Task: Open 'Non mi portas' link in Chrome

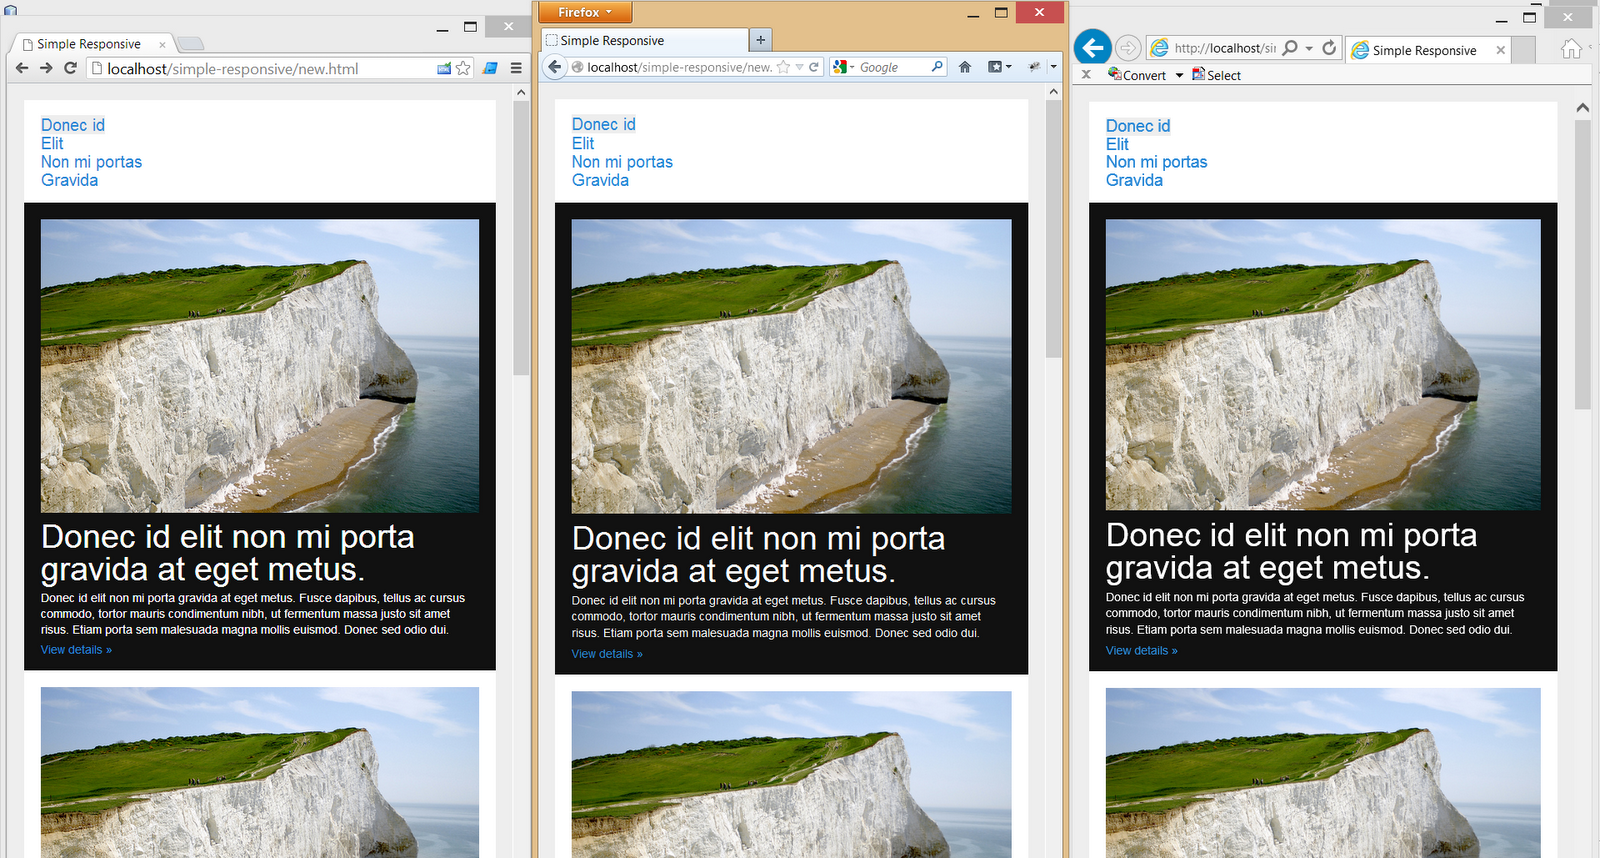Action: [91, 162]
